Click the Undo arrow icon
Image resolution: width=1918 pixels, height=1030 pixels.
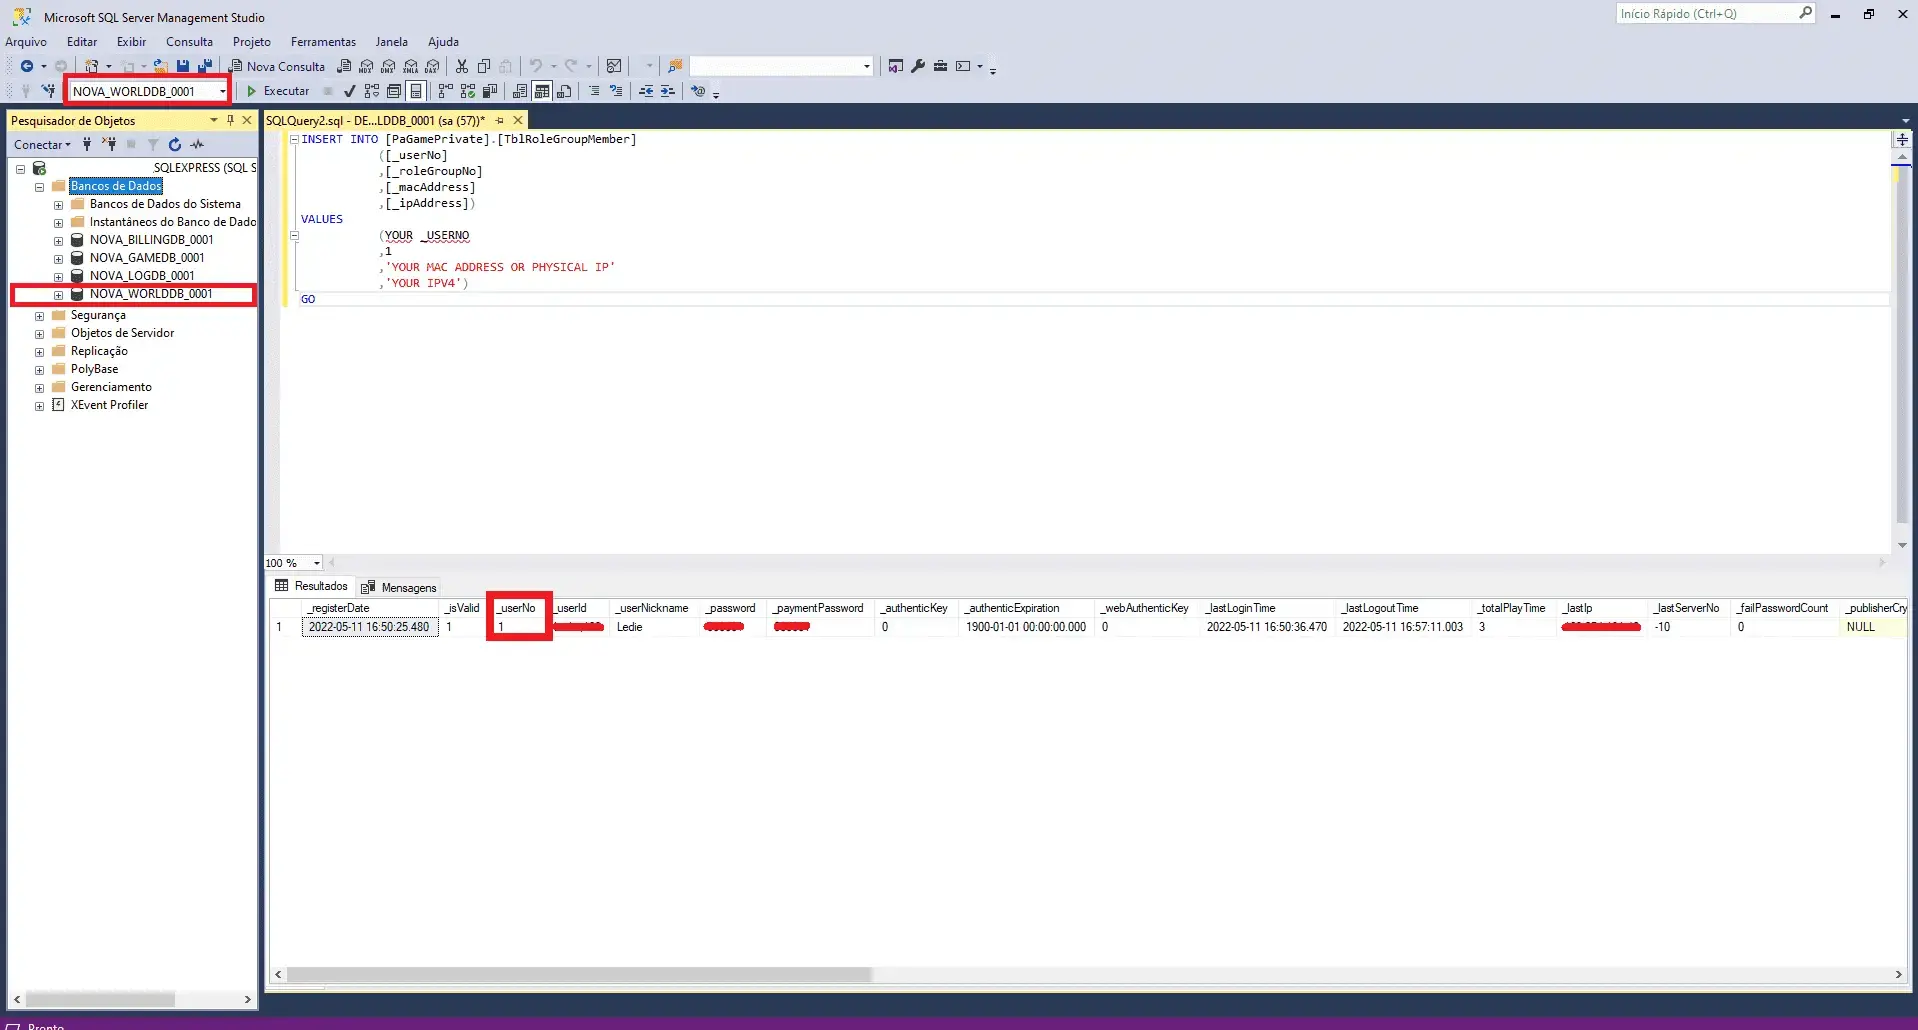[x=536, y=66]
